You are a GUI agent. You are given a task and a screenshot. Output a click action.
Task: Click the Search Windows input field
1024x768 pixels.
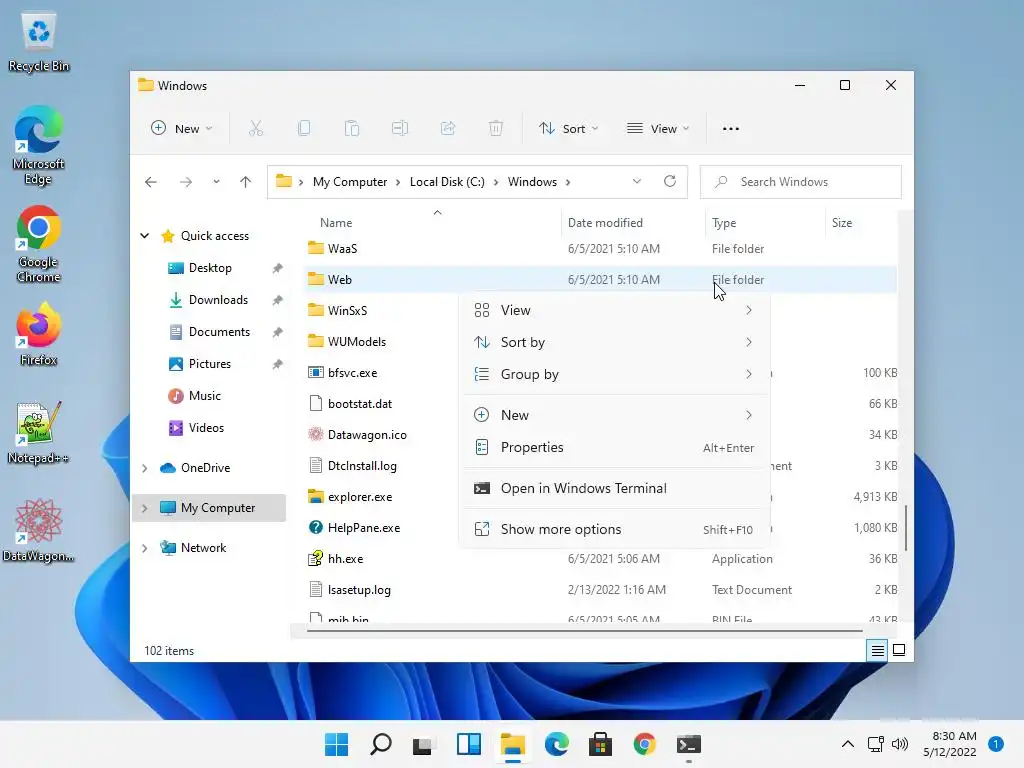pos(801,182)
